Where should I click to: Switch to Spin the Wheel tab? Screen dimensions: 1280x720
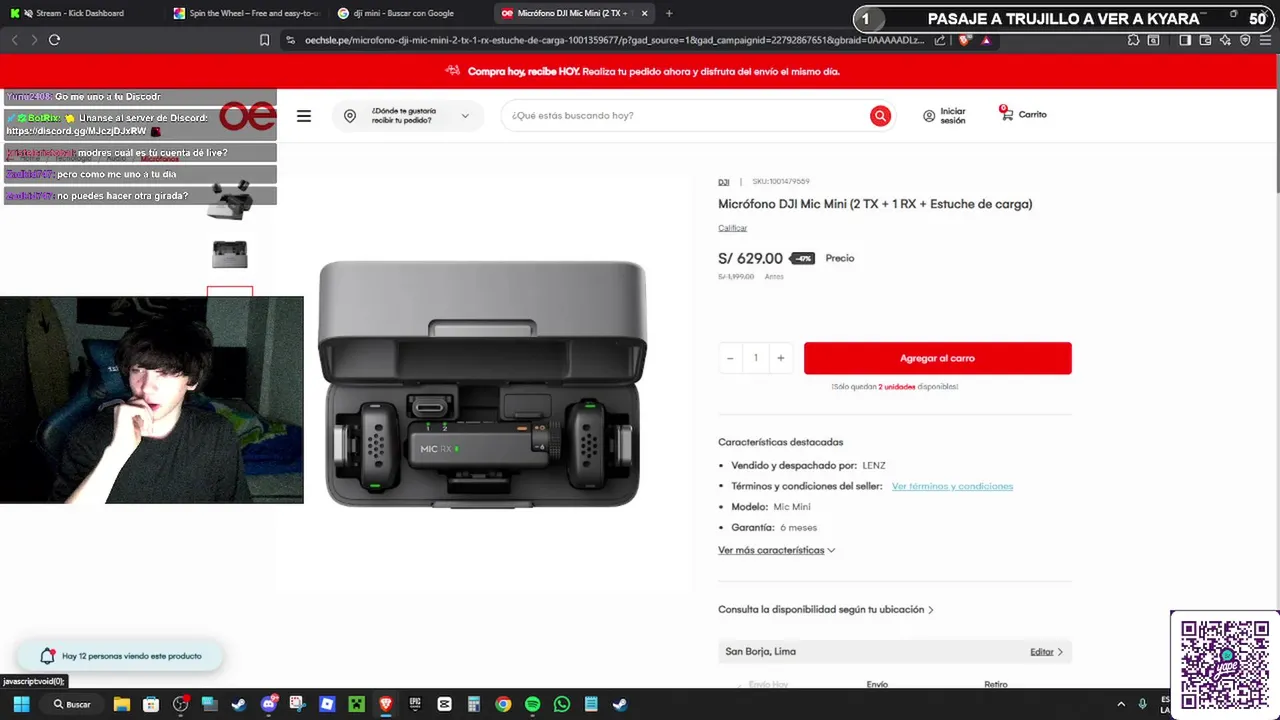click(x=245, y=13)
